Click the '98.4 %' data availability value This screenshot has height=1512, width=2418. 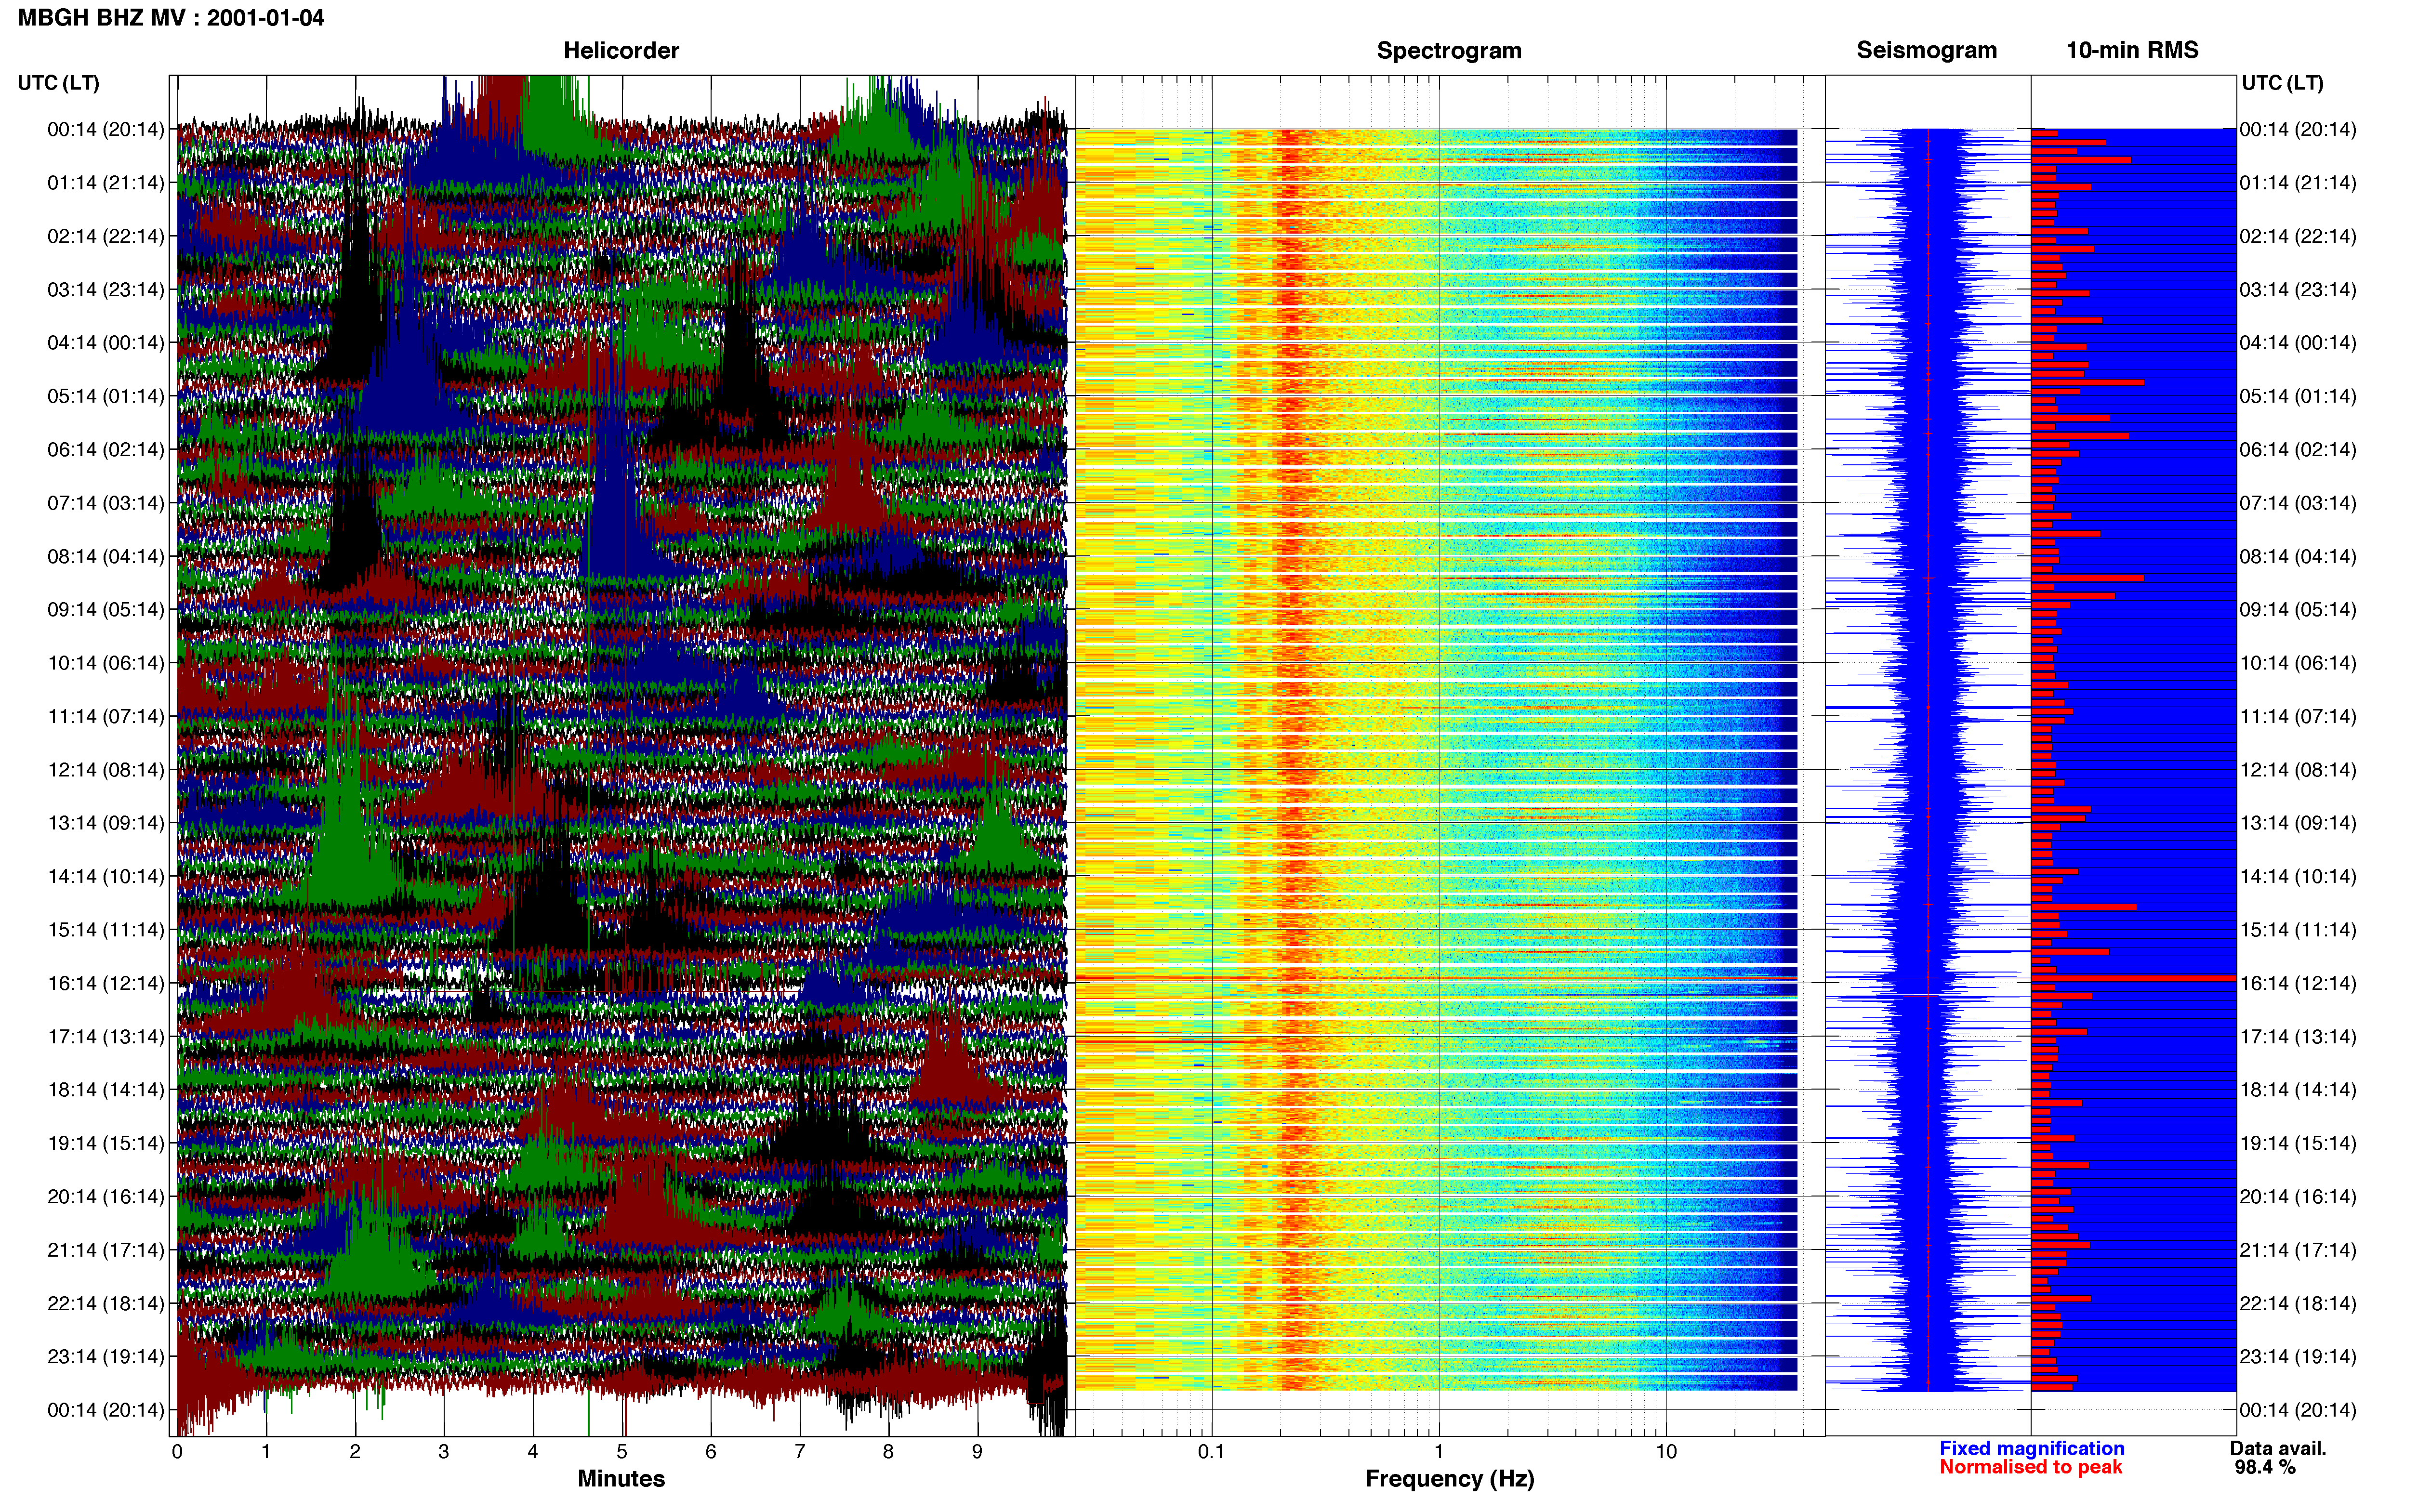point(2265,1467)
